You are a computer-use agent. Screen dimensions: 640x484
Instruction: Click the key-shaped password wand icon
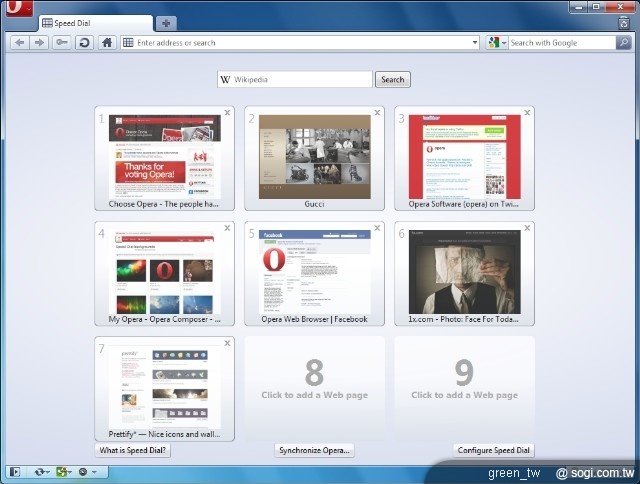(x=62, y=43)
